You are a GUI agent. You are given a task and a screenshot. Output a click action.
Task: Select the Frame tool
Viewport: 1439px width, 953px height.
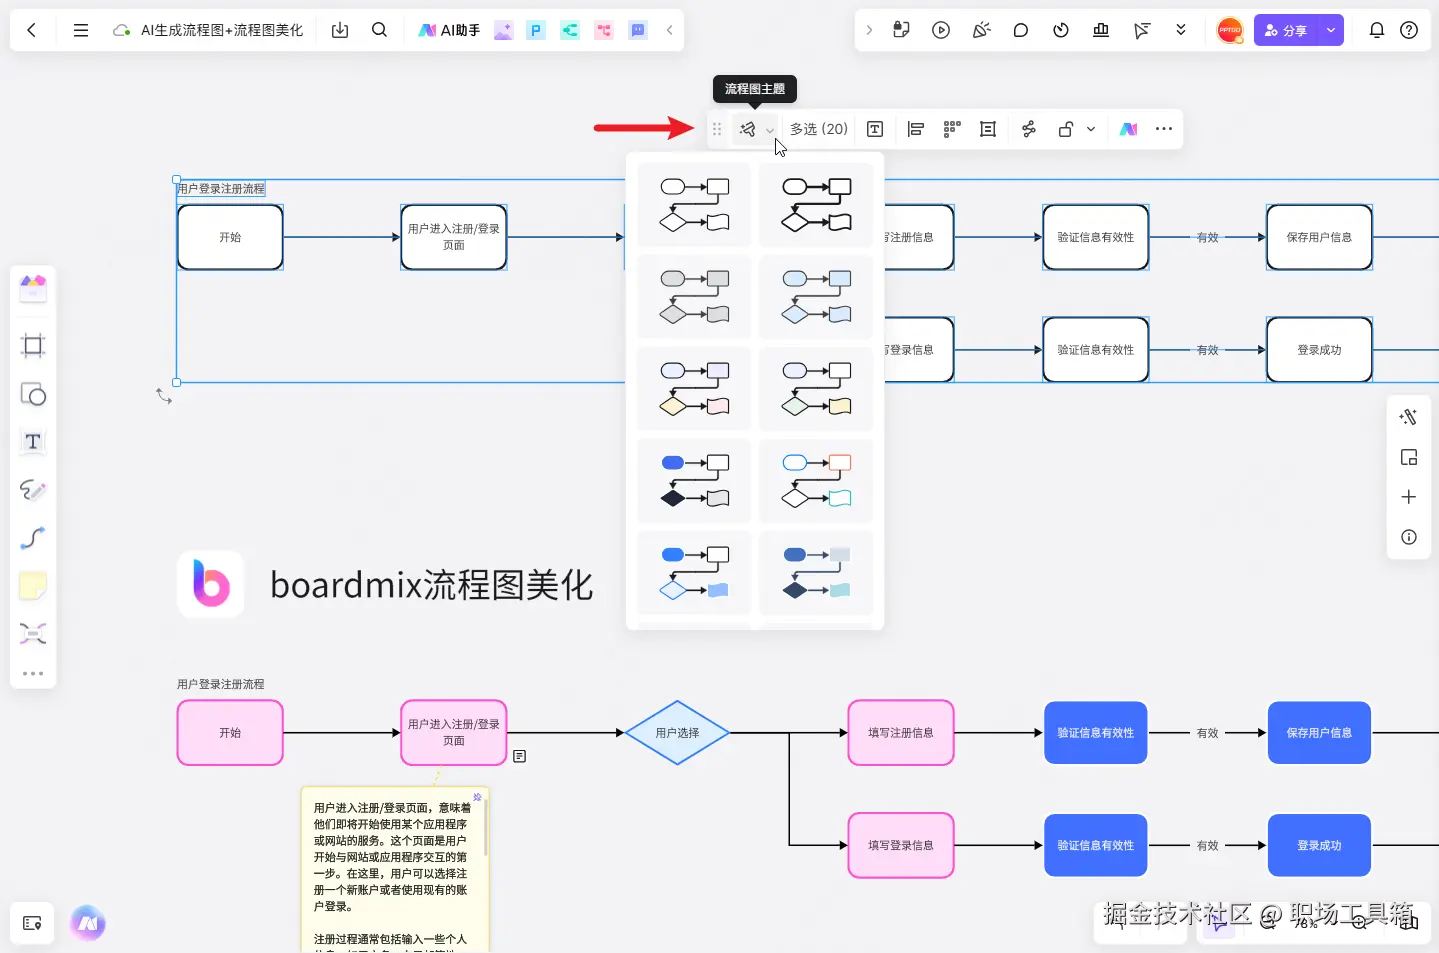point(33,345)
